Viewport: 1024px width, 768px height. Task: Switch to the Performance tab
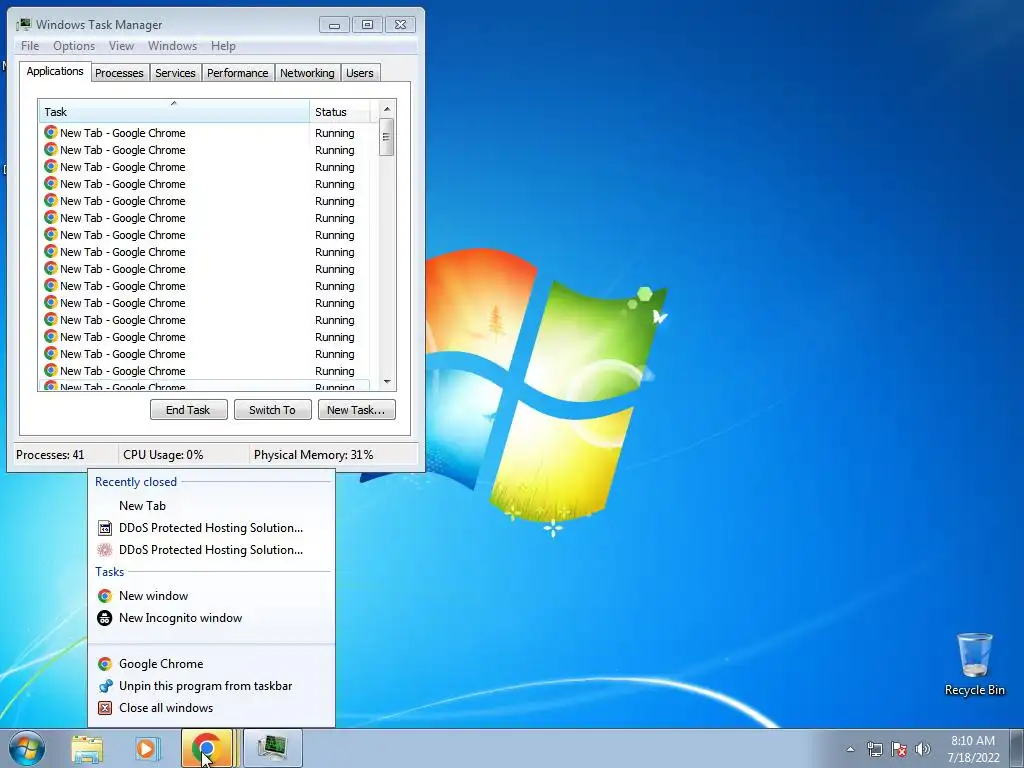point(238,73)
